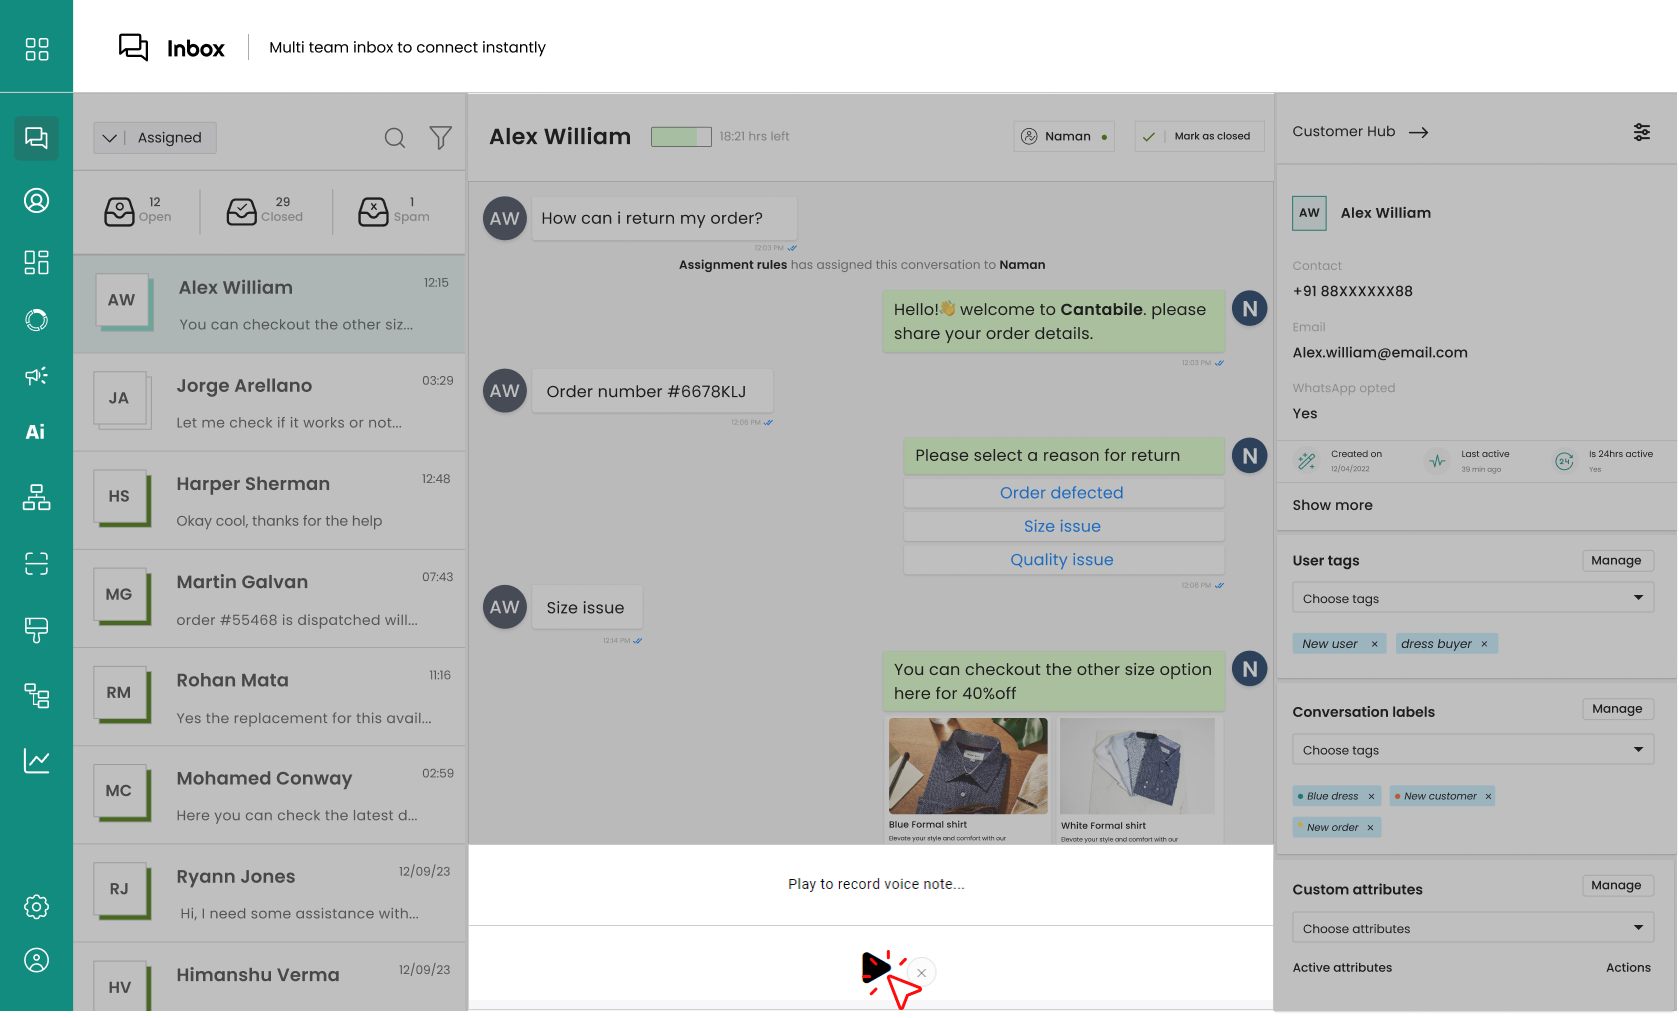Open the User tags Choose tags dropdown
This screenshot has height=1018, width=1679.
(1471, 598)
